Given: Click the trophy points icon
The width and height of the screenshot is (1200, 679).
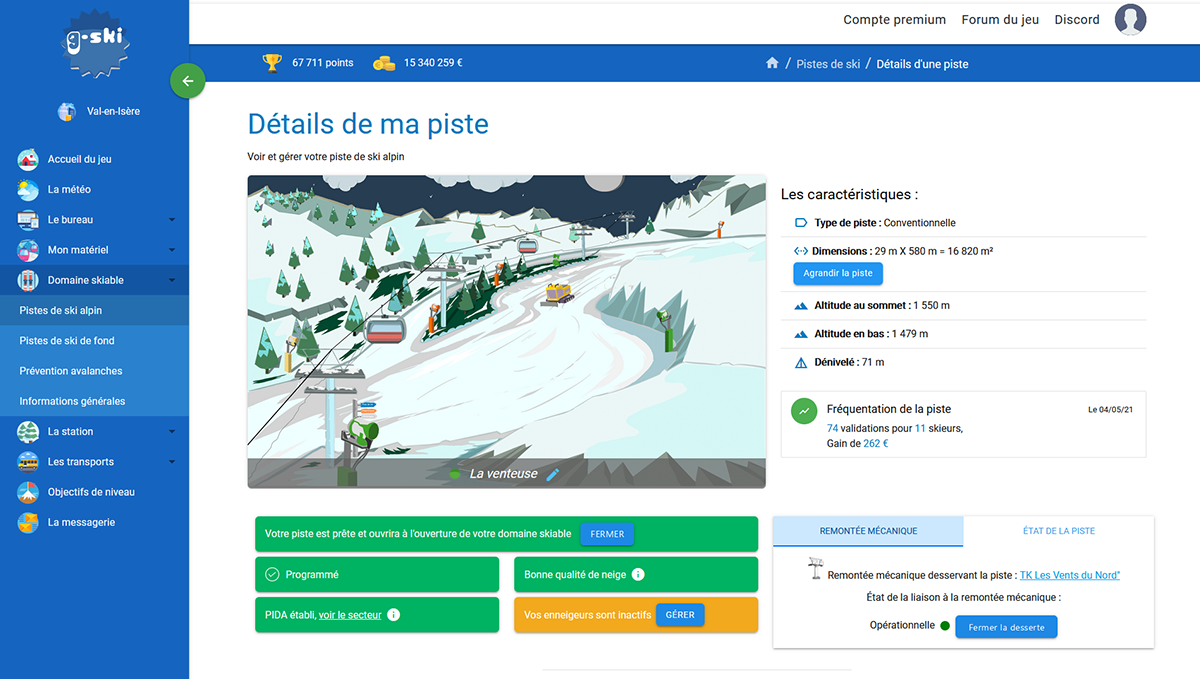Looking at the screenshot, I should tap(272, 63).
